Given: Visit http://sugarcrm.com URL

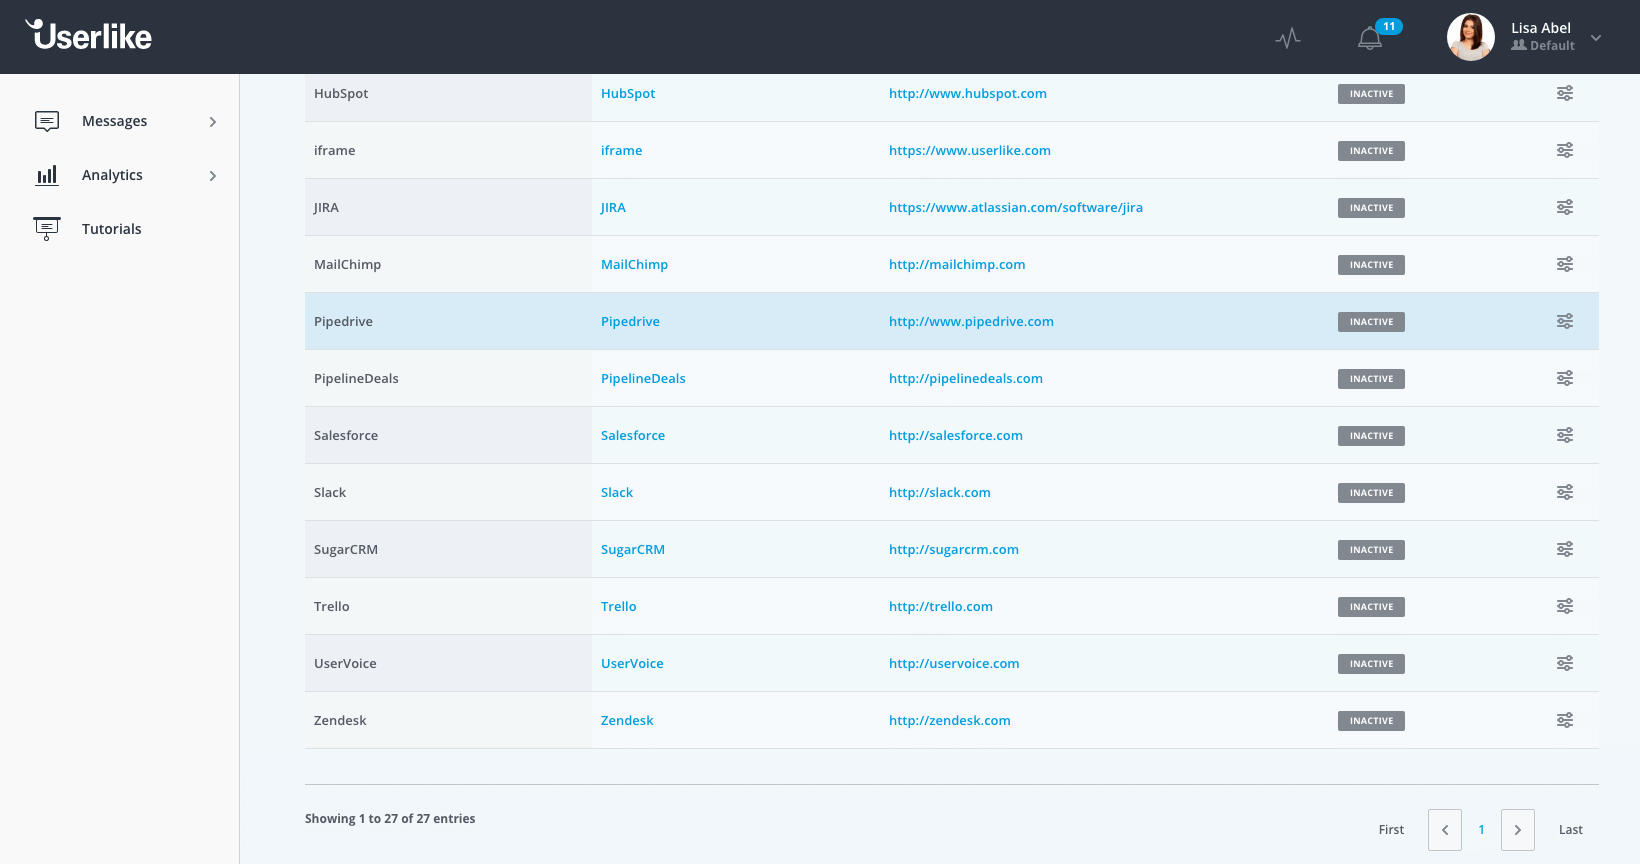Looking at the screenshot, I should click(x=954, y=549).
